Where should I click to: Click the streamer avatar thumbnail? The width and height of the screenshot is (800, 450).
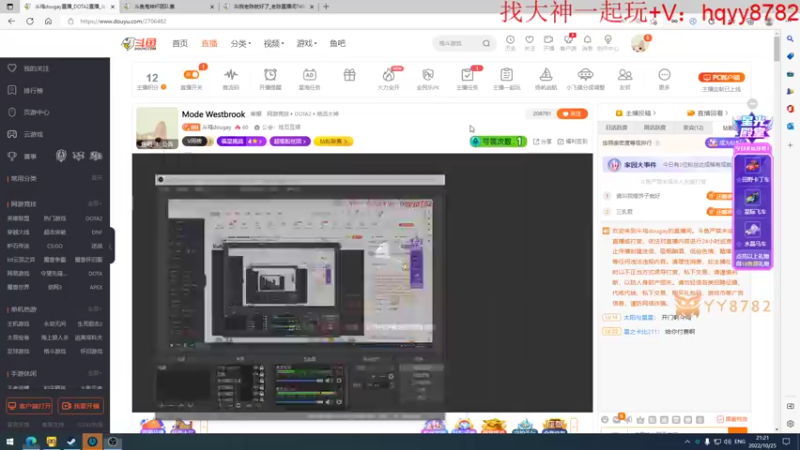click(157, 128)
